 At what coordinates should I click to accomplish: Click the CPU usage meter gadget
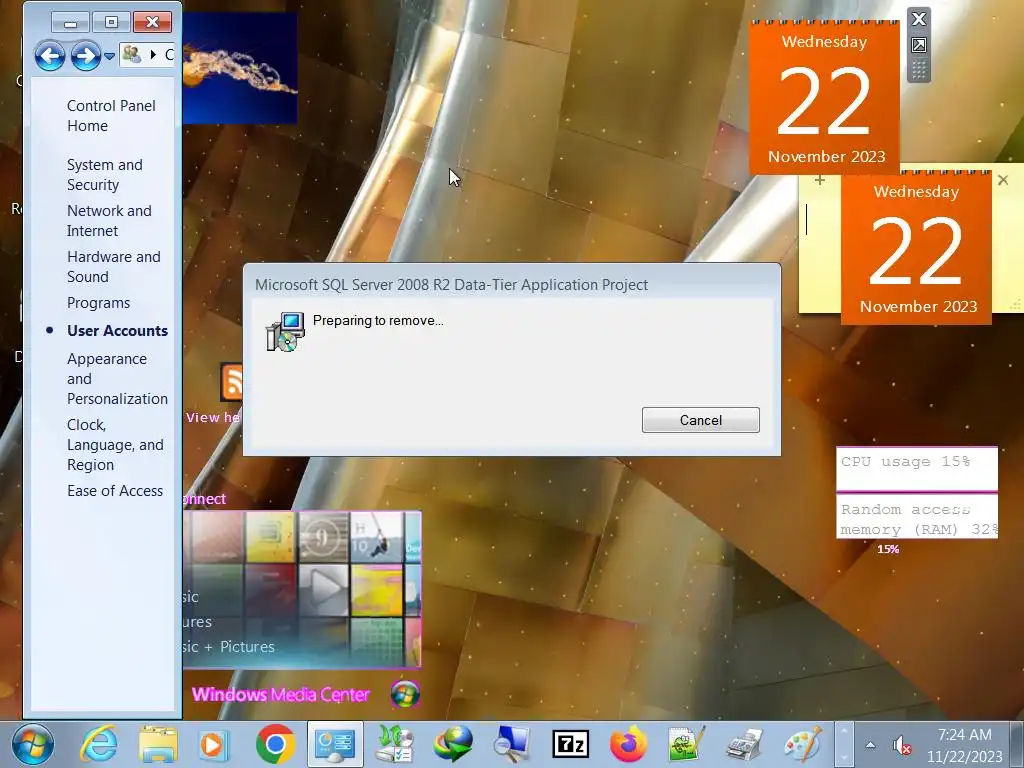tap(917, 469)
